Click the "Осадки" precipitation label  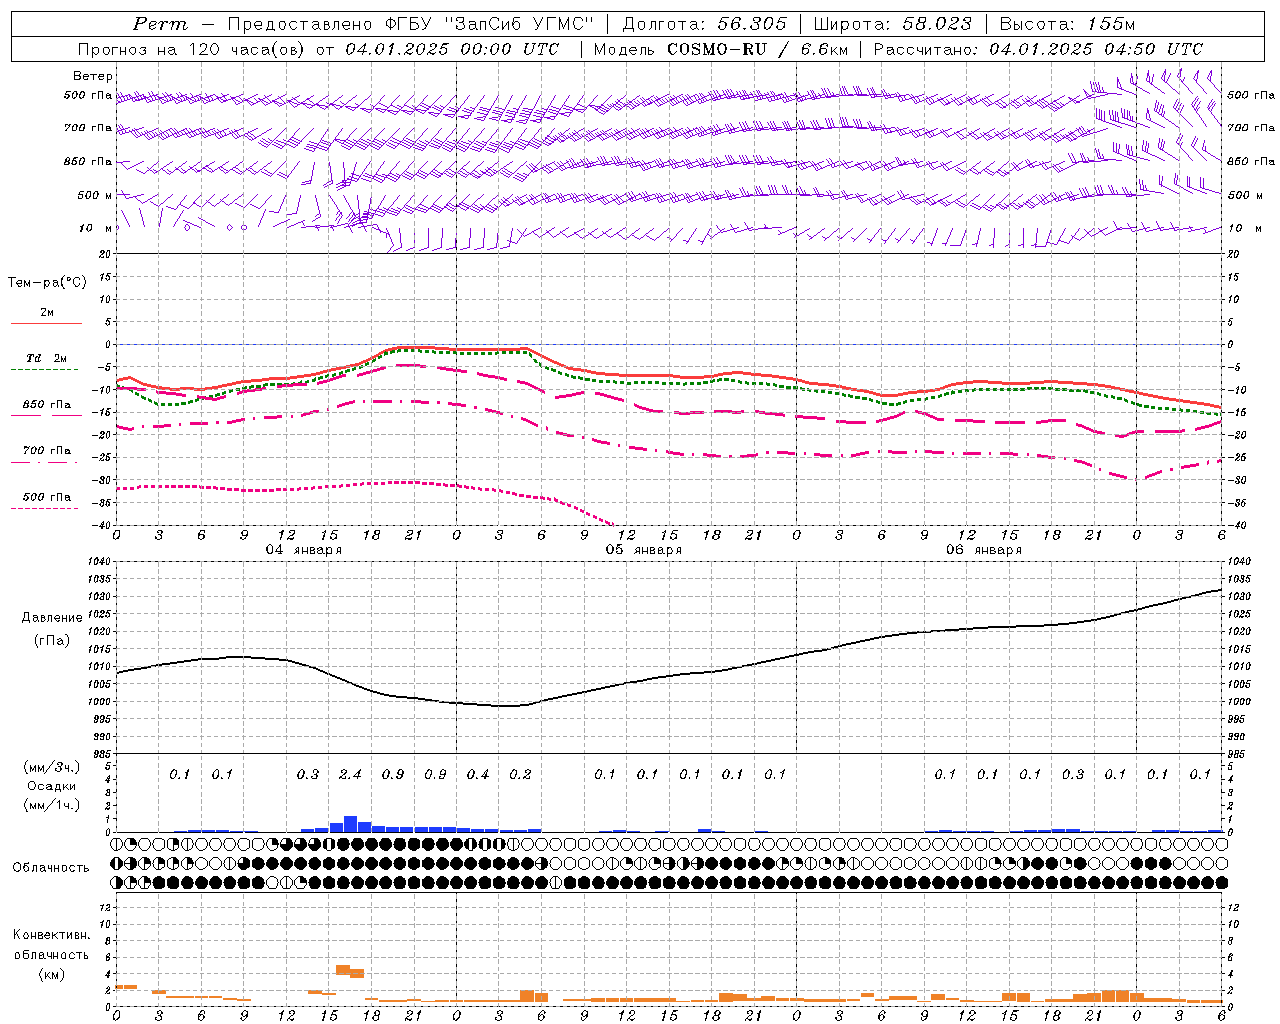coord(52,786)
